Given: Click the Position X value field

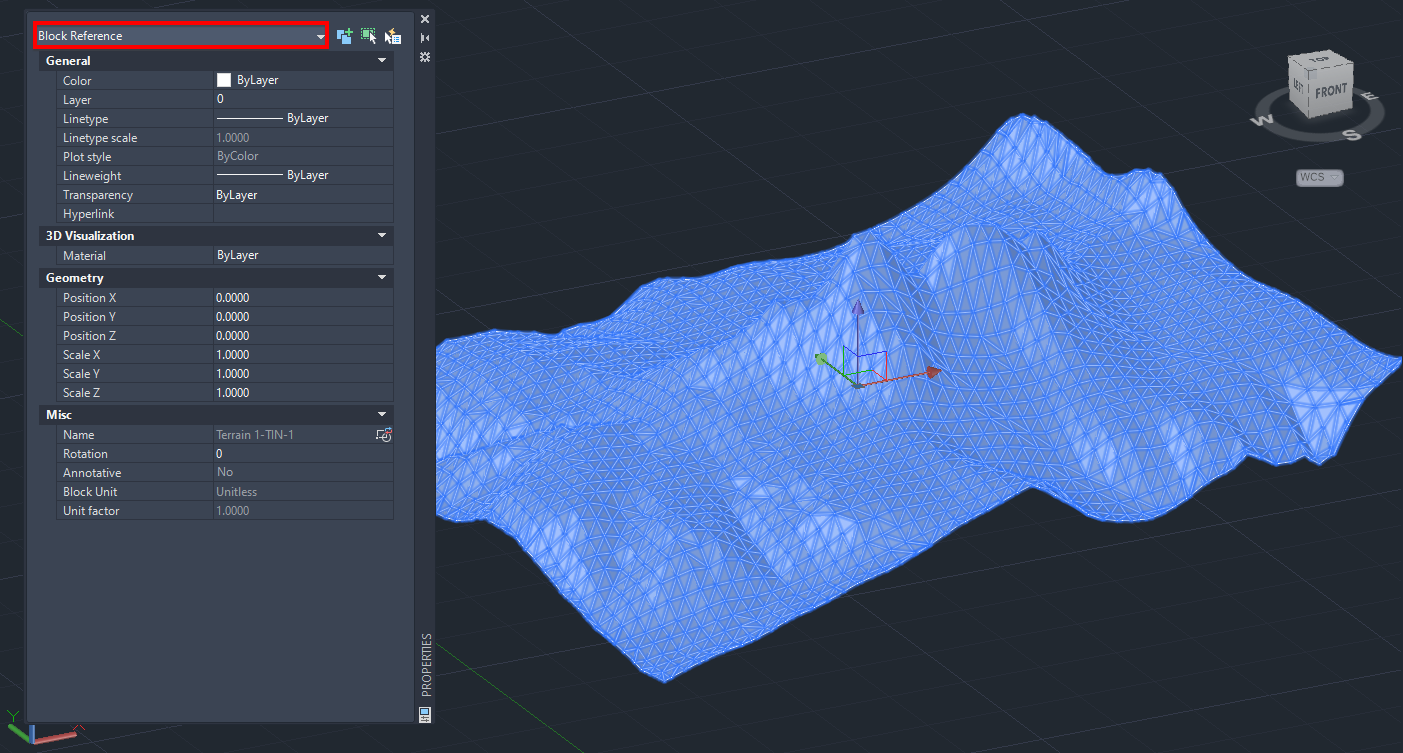Looking at the screenshot, I should (x=303, y=298).
